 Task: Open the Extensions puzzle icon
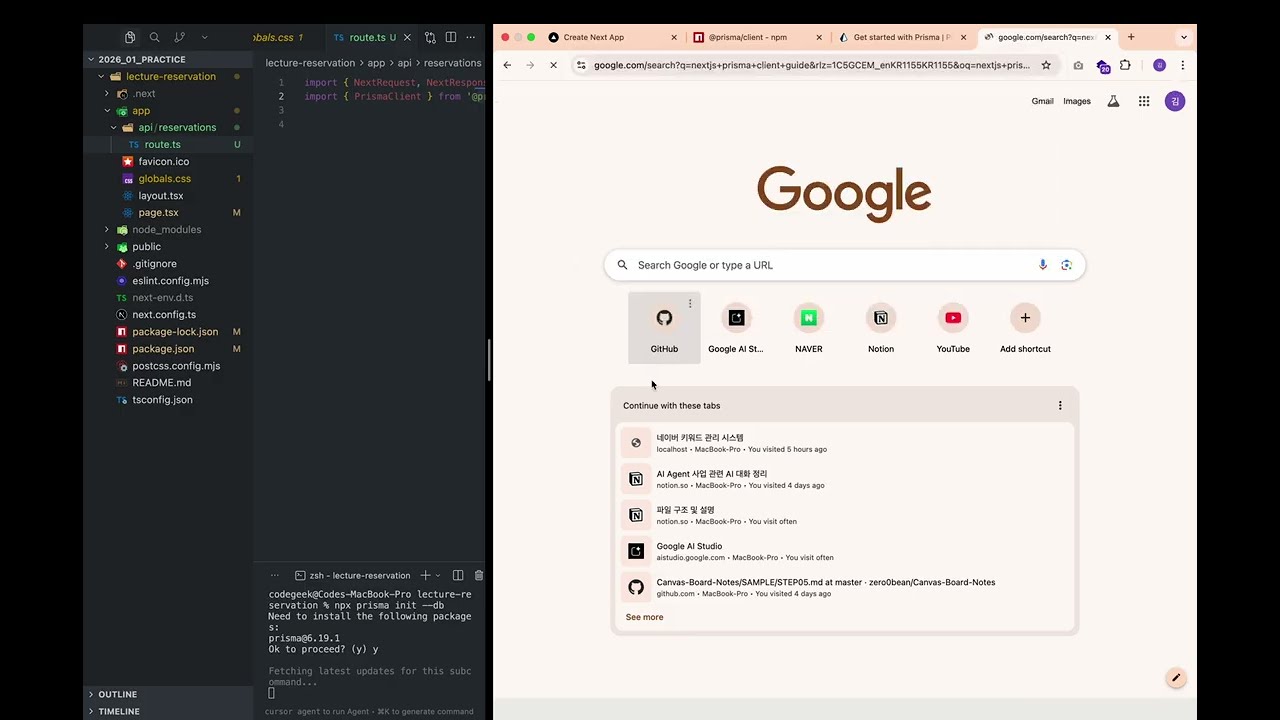pyautogui.click(x=1125, y=65)
